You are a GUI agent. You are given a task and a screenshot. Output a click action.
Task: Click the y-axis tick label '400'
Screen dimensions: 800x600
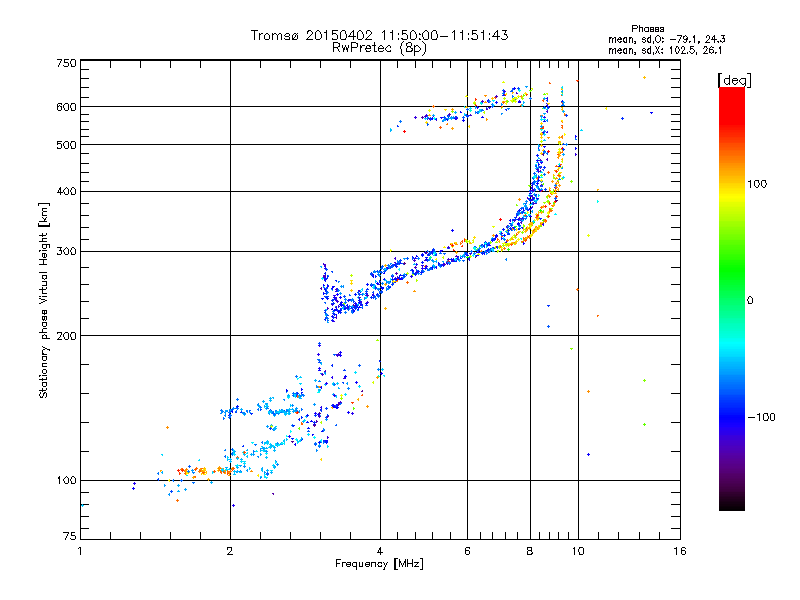pos(66,191)
